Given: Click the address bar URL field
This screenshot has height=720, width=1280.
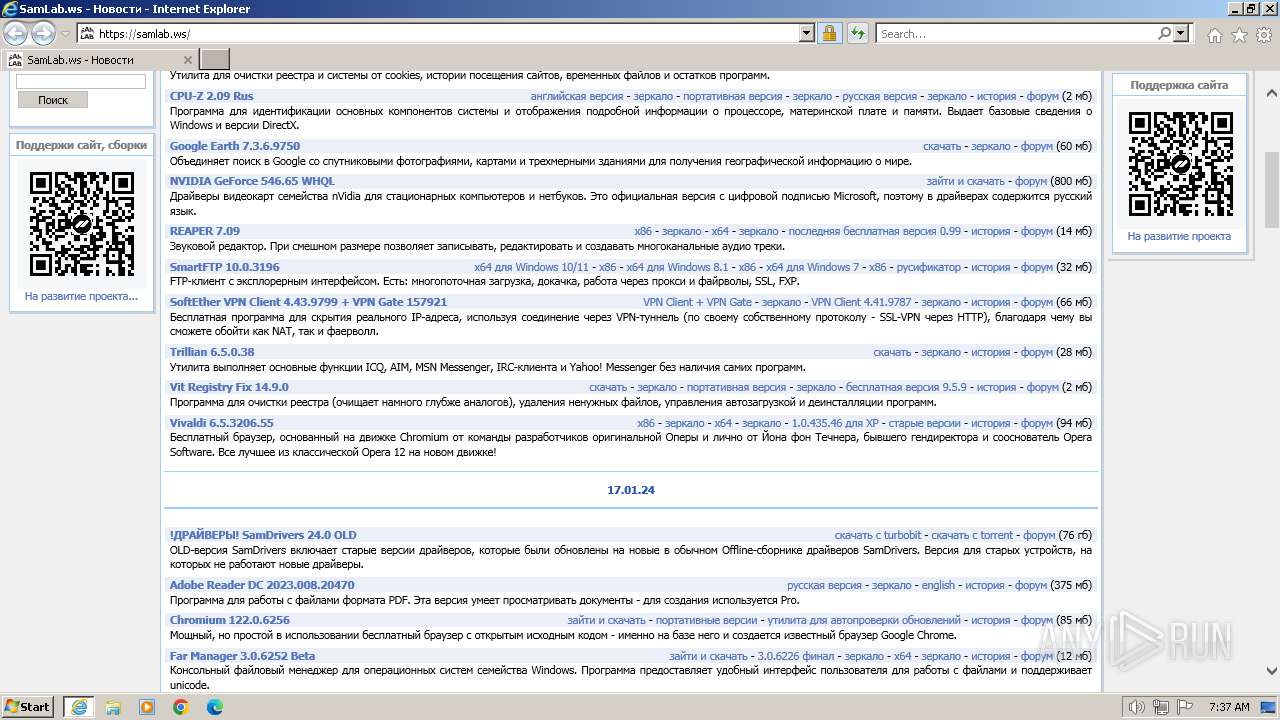Looking at the screenshot, I should click(x=448, y=33).
